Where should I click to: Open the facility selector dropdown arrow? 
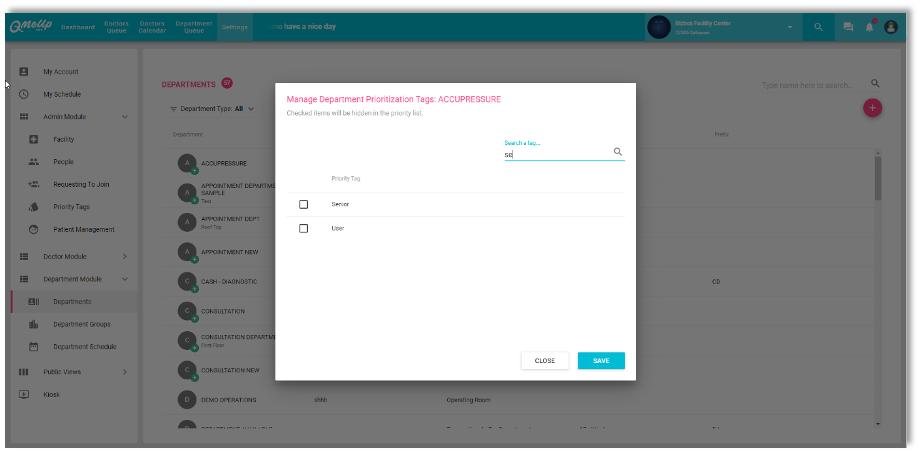[x=789, y=27]
